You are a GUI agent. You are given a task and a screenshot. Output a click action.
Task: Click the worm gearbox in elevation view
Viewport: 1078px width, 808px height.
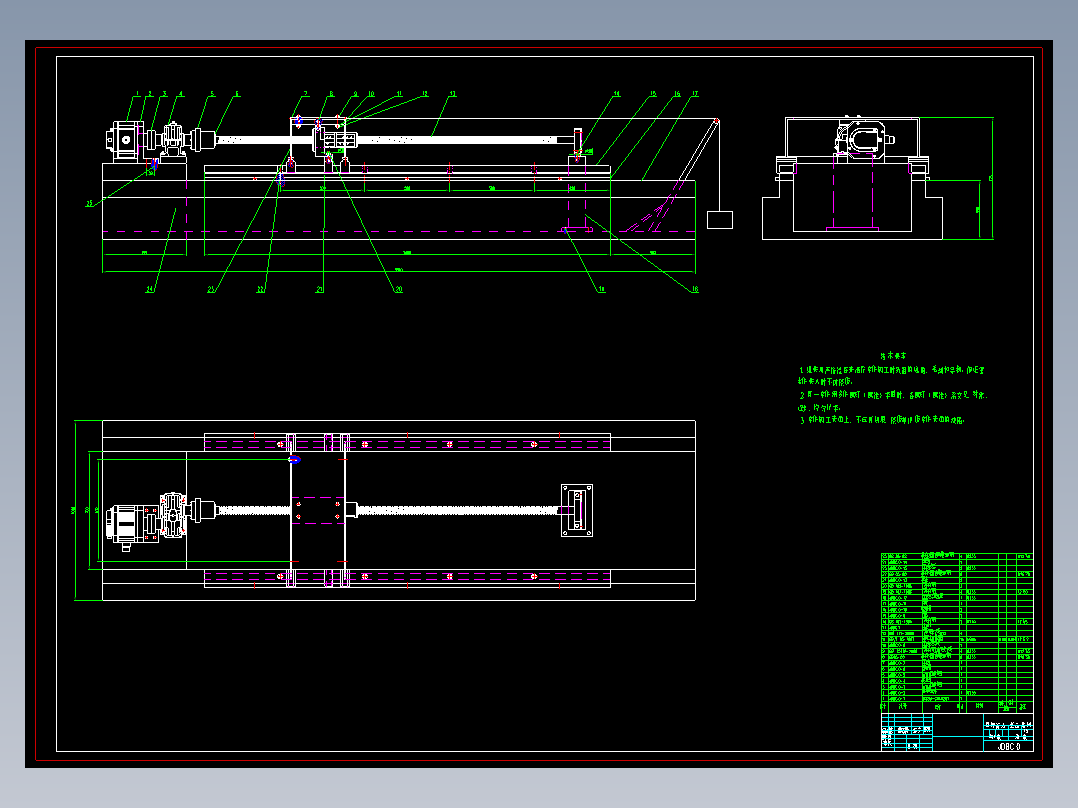click(x=173, y=140)
